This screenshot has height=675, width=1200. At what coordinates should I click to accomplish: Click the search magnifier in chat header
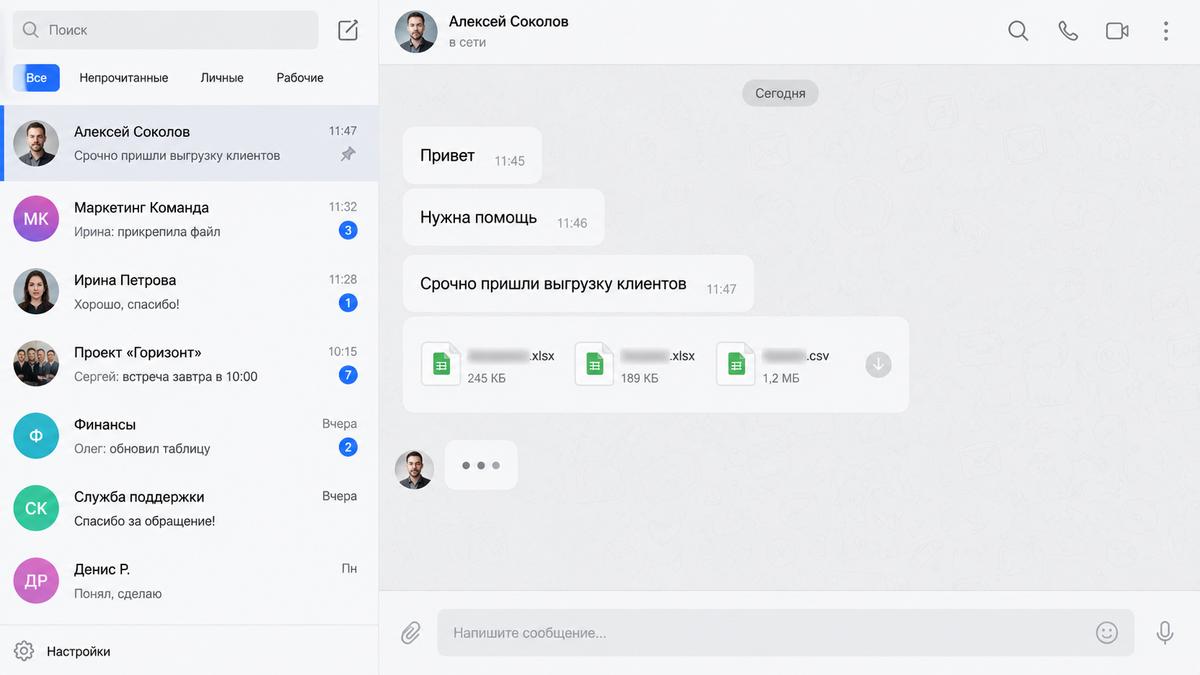point(1018,31)
